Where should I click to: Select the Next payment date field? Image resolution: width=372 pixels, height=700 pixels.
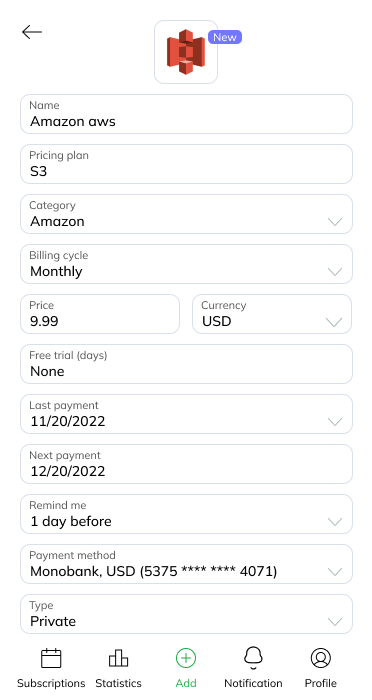click(x=186, y=464)
